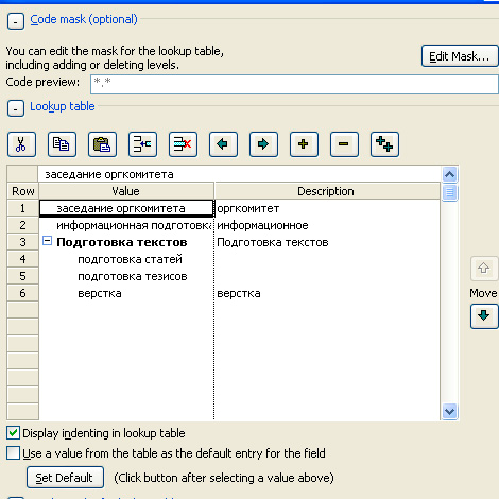Click the Move up arrow button
499x499 pixels.
tap(484, 268)
